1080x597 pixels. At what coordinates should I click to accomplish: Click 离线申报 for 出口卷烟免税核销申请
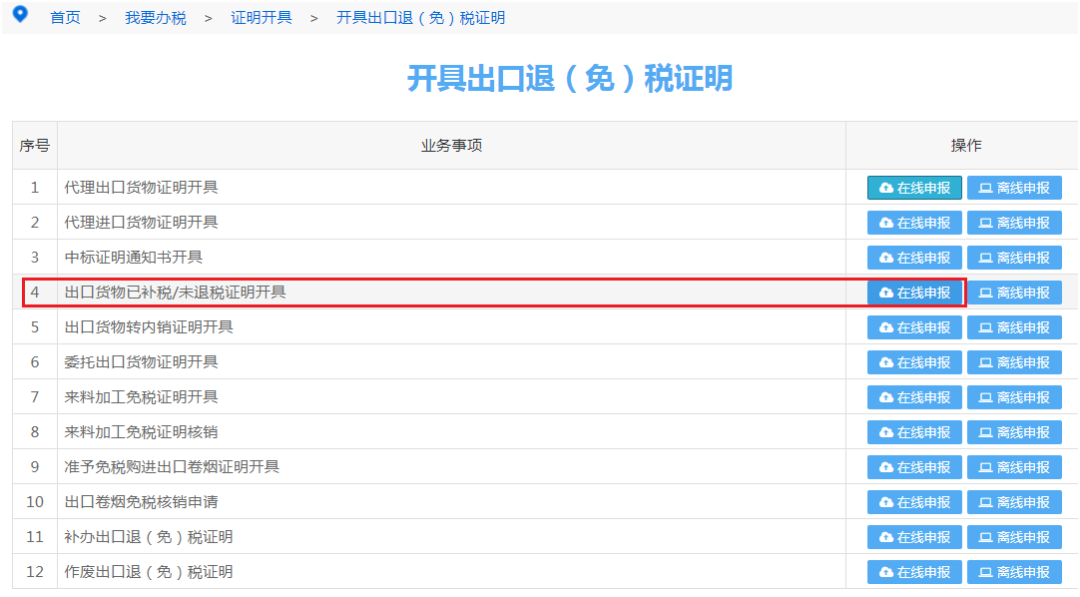click(1015, 502)
